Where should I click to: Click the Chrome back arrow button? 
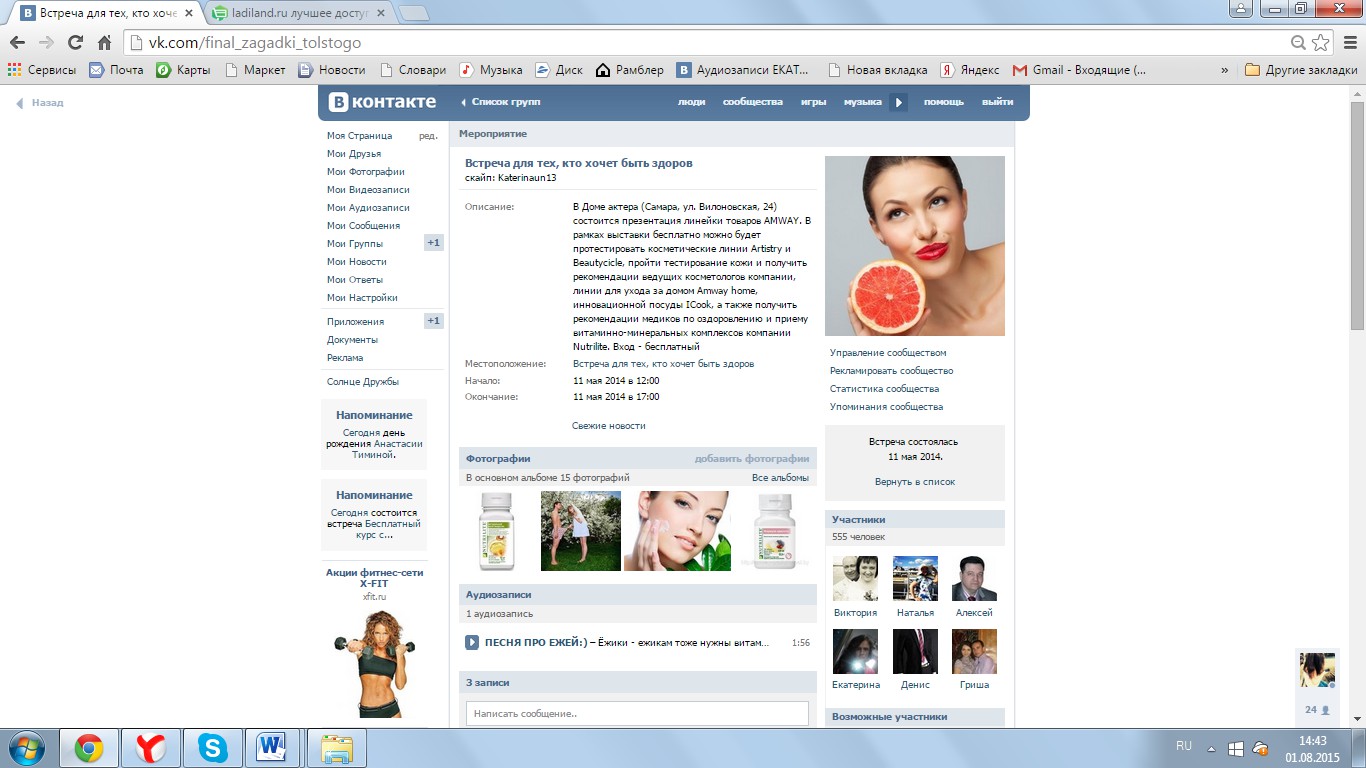pyautogui.click(x=17, y=43)
